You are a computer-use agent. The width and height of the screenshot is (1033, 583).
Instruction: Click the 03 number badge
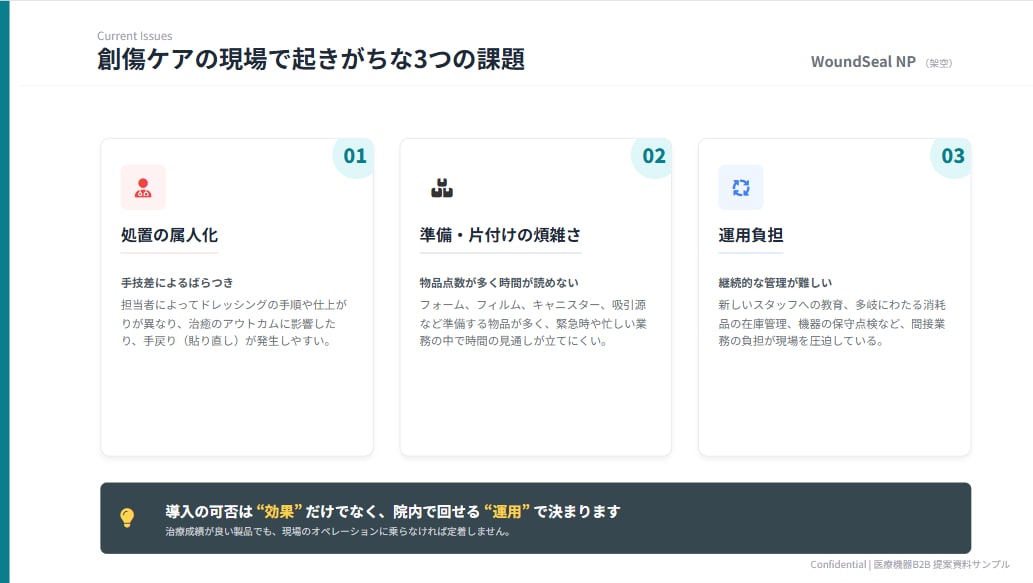(x=953, y=156)
